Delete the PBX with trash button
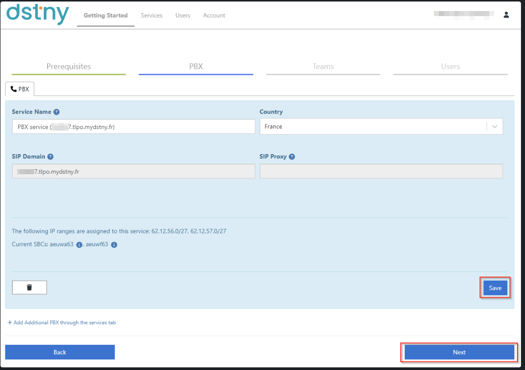This screenshot has height=370, width=525. pos(29,287)
